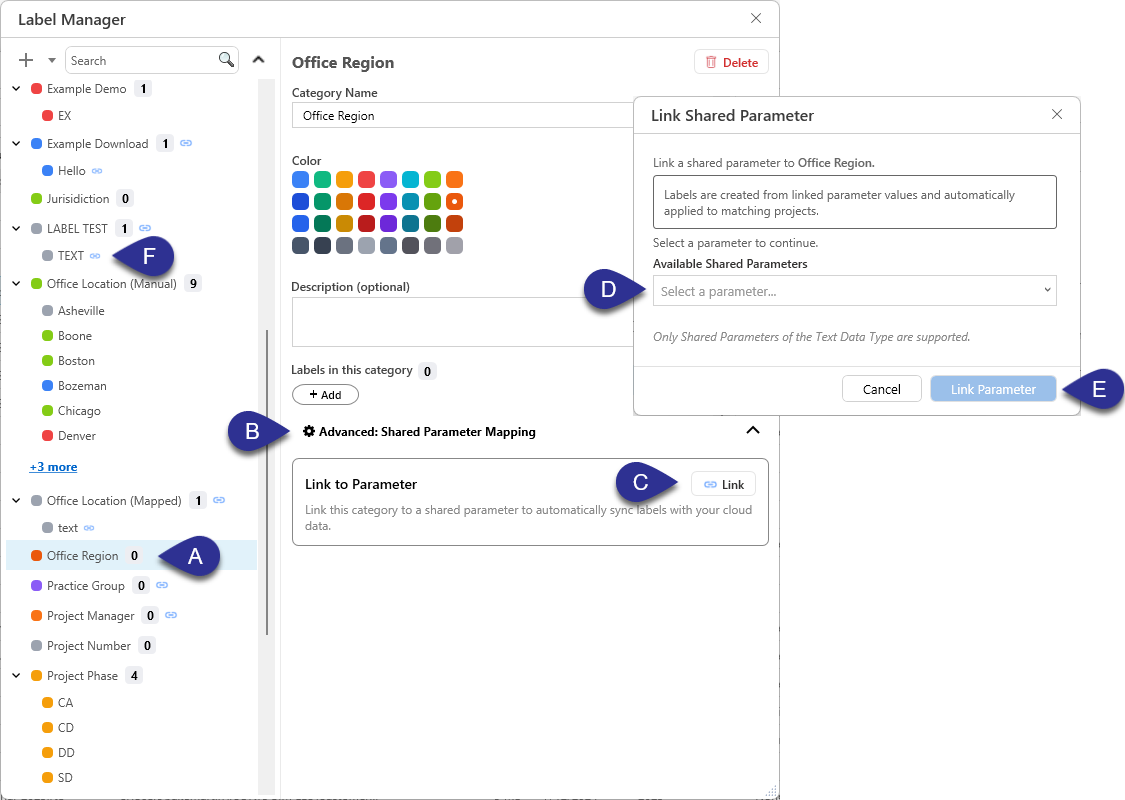Click the +3 more link under Denver

(53, 466)
